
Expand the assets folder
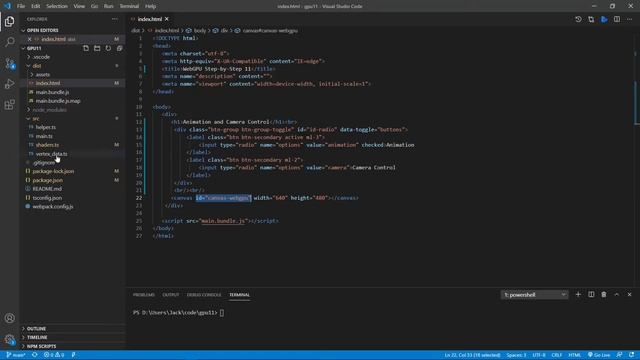42,75
